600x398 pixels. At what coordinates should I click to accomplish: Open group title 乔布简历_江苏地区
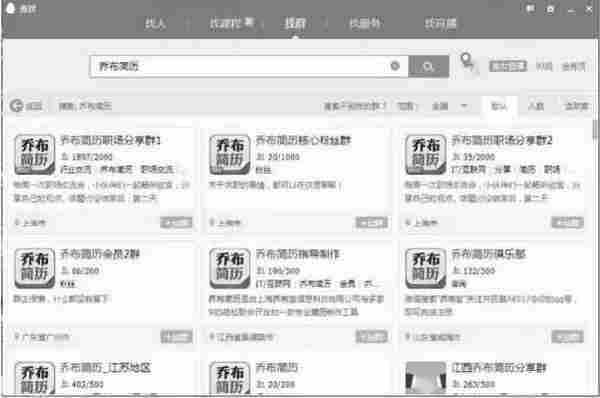click(105, 368)
